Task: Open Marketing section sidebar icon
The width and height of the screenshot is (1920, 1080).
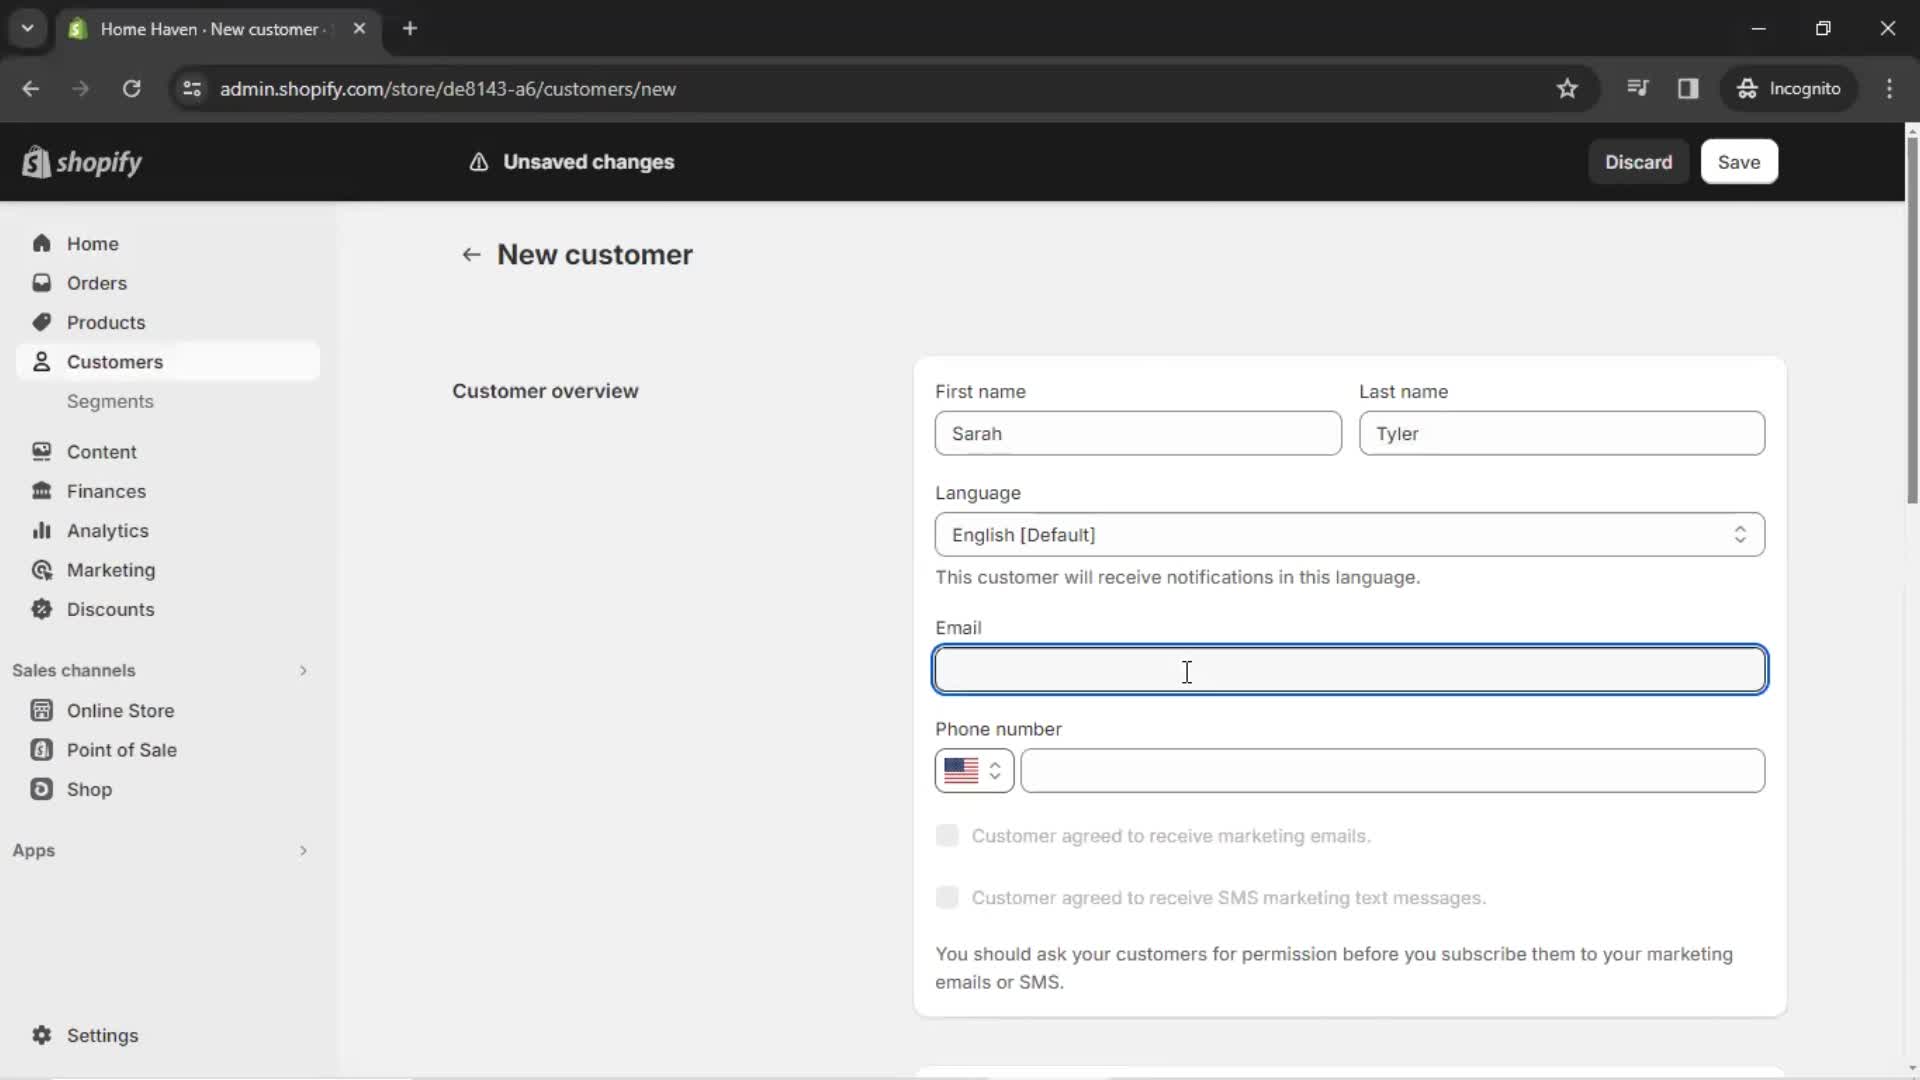Action: (x=40, y=570)
